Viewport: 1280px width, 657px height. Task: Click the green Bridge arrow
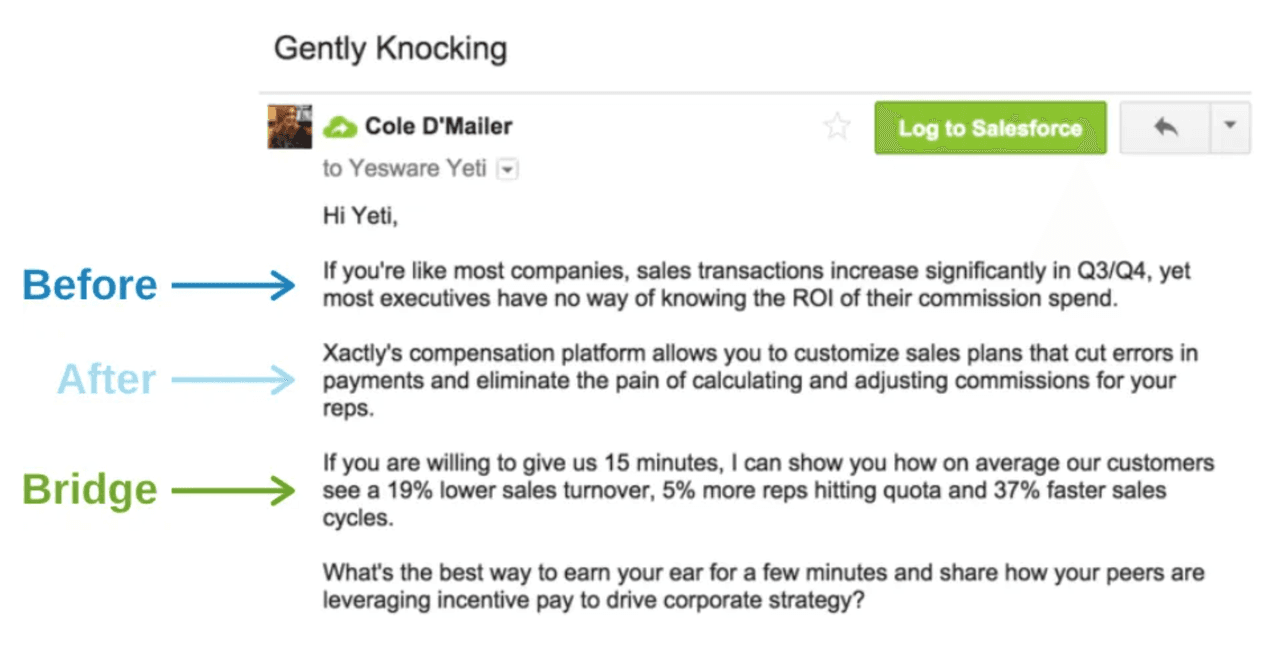(x=234, y=490)
